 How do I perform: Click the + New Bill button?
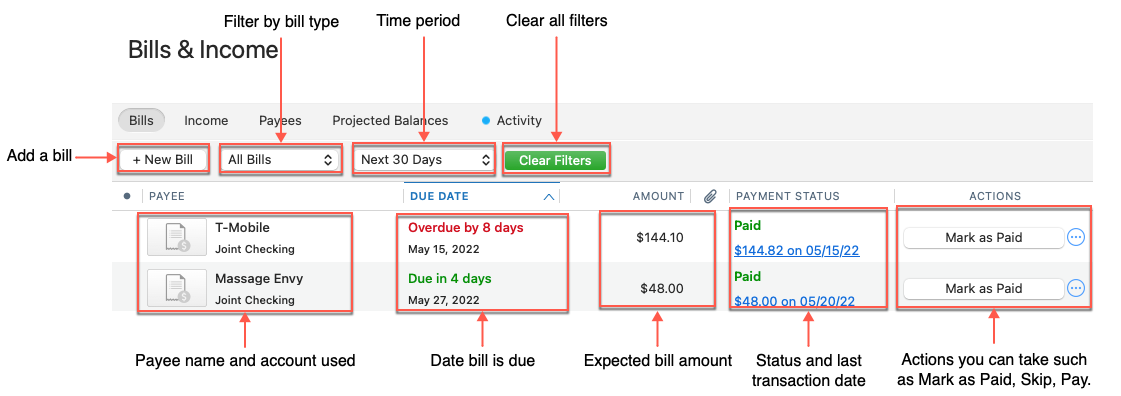coord(163,160)
